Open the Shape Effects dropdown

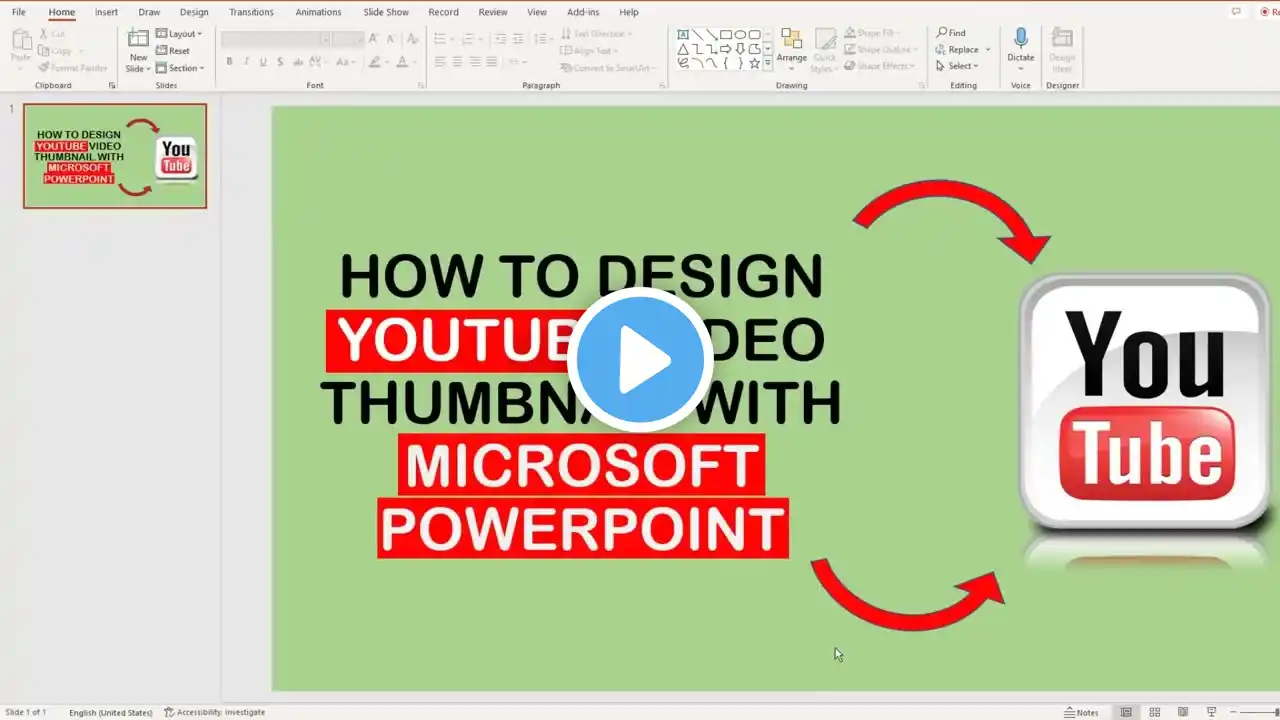pyautogui.click(x=879, y=66)
